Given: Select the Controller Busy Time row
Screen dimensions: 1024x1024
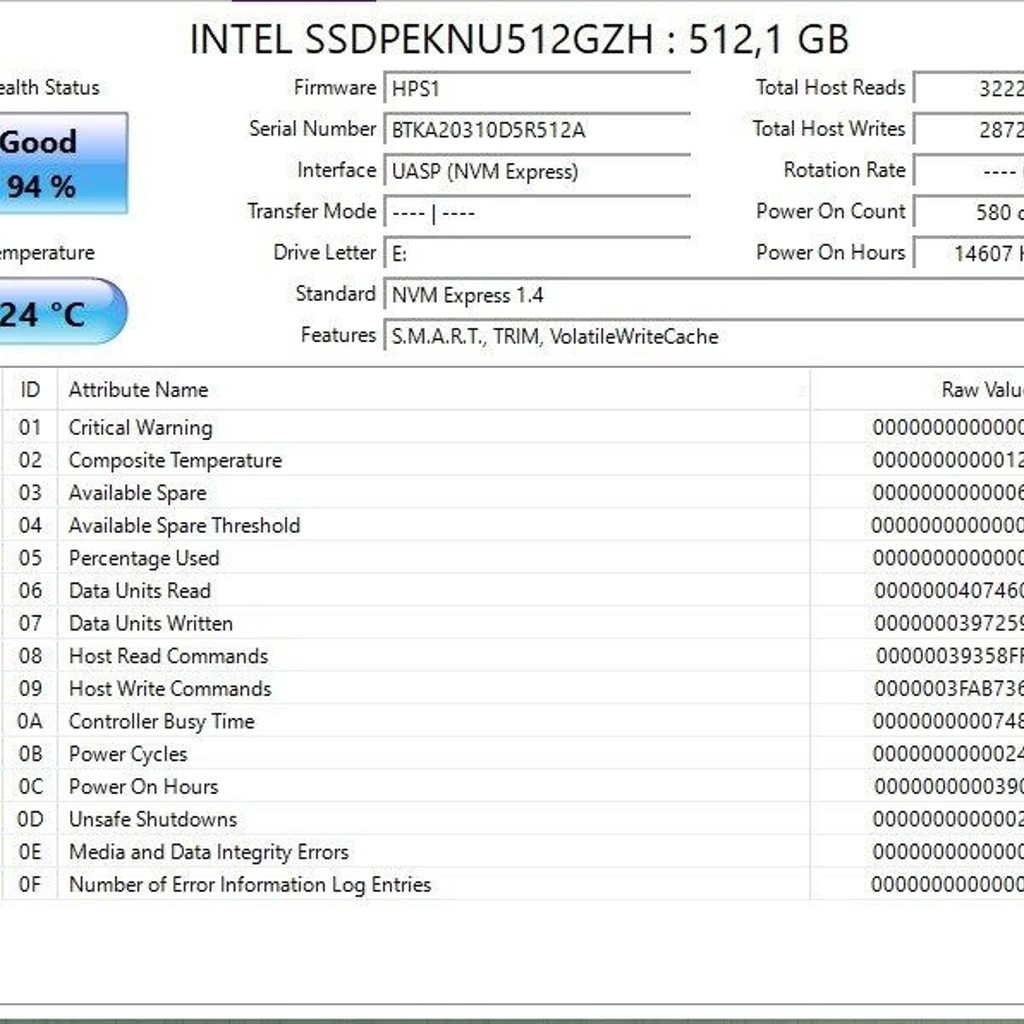Looking at the screenshot, I should click(x=512, y=721).
